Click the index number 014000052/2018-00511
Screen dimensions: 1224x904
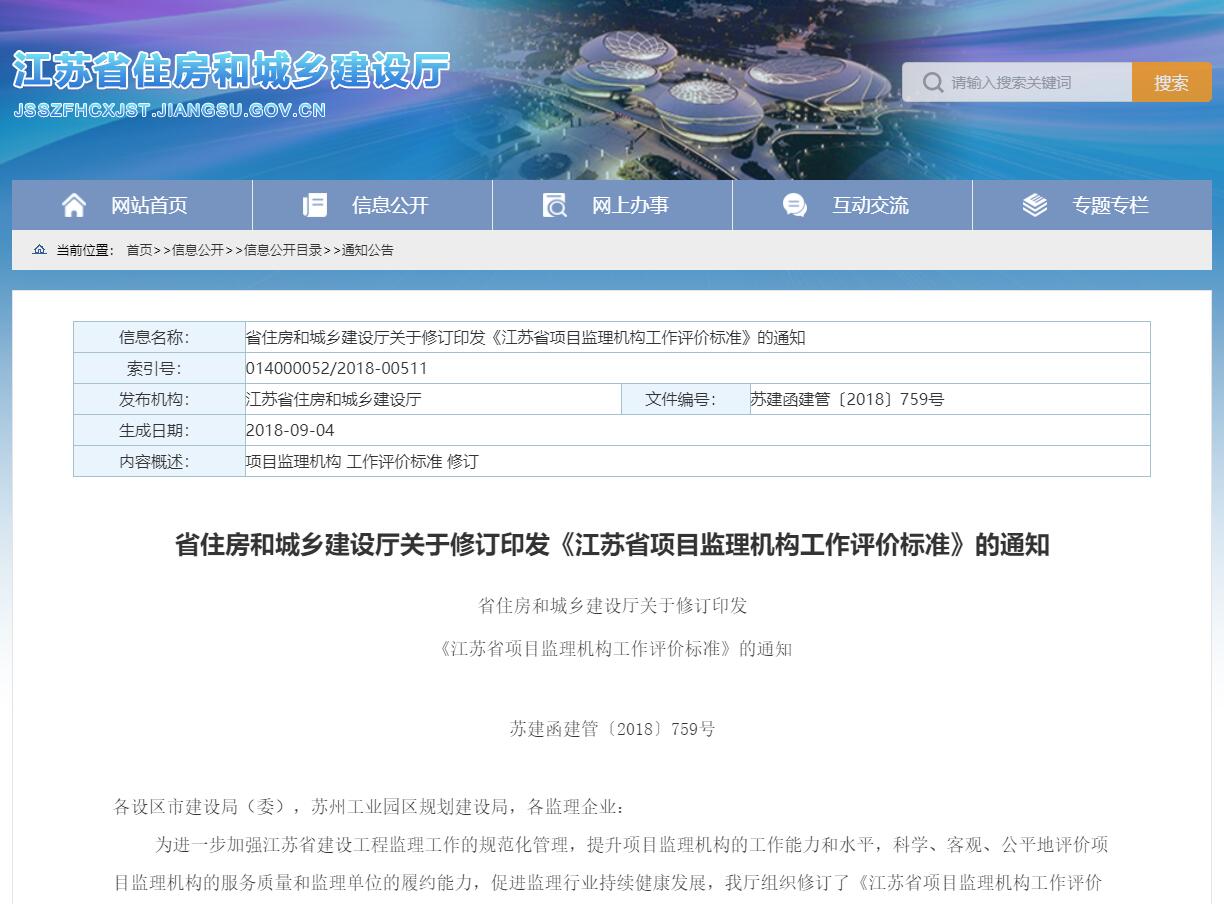click(336, 368)
